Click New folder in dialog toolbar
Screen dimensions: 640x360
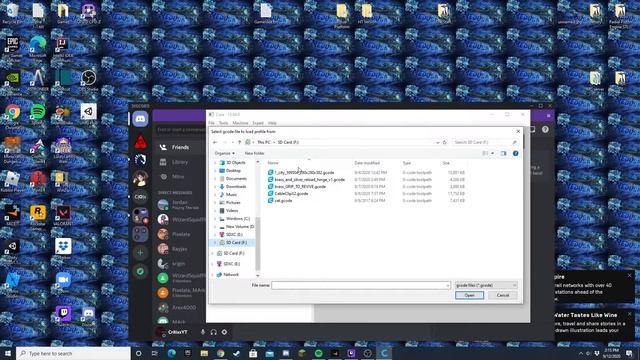coord(254,153)
